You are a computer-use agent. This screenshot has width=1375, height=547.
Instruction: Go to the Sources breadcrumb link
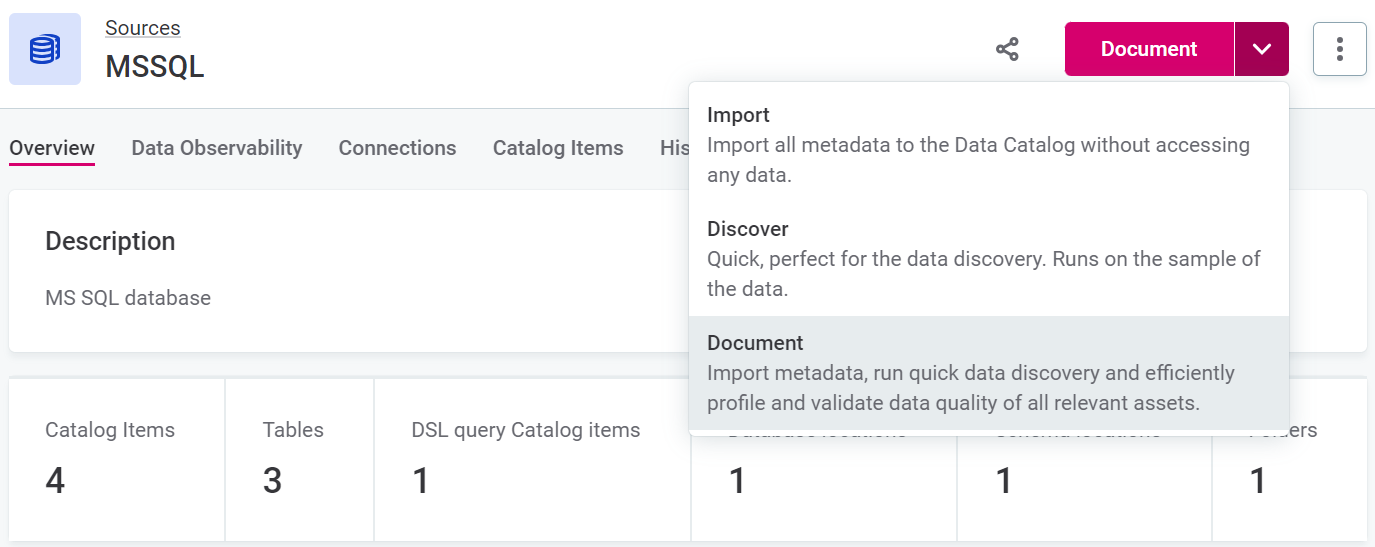point(143,28)
